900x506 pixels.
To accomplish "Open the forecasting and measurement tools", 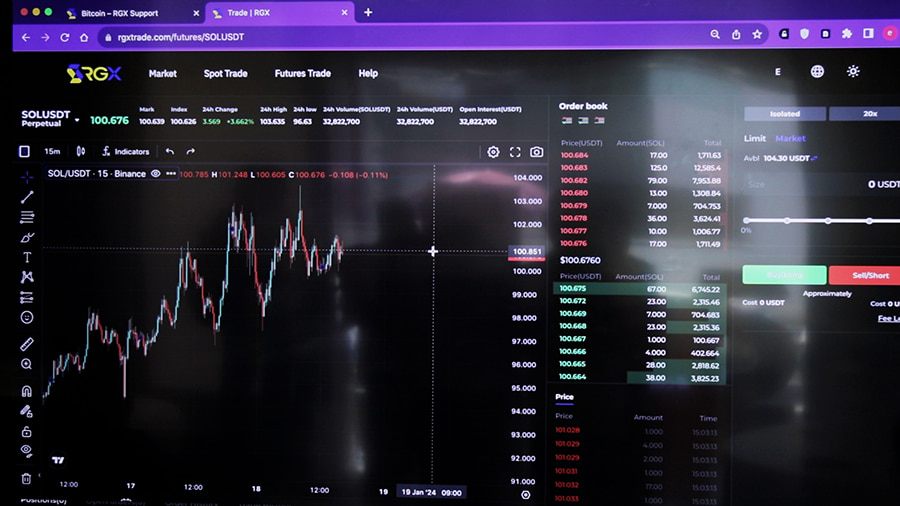I will pos(26,297).
